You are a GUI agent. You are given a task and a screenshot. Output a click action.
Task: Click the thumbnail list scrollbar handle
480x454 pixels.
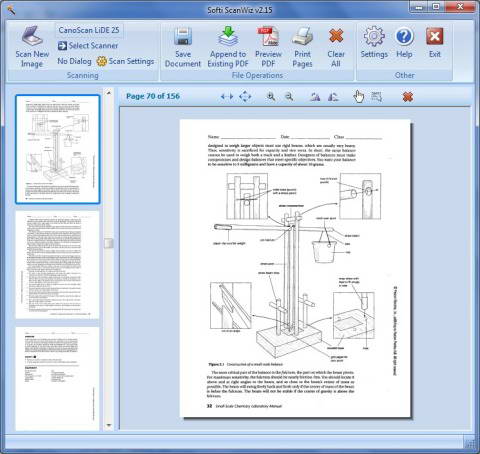pyautogui.click(x=109, y=243)
